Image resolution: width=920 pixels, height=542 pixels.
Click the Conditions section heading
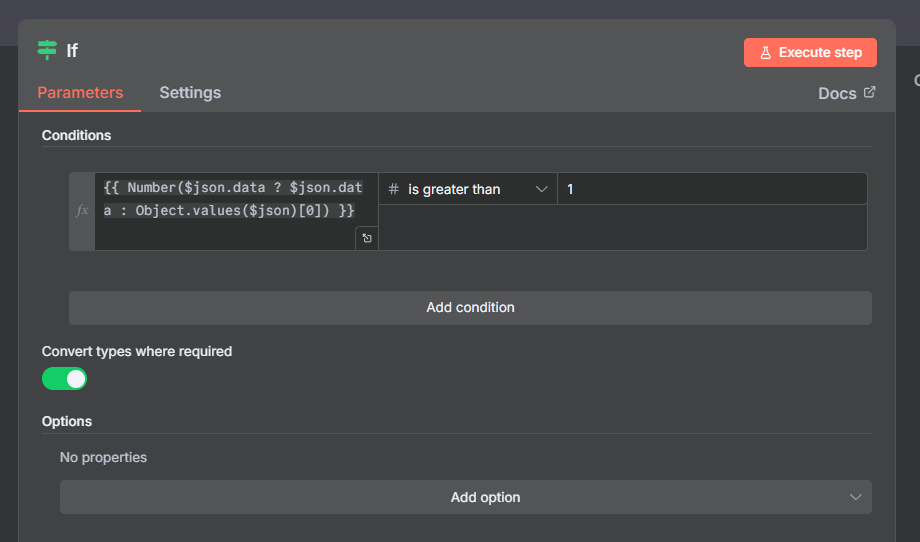click(77, 135)
